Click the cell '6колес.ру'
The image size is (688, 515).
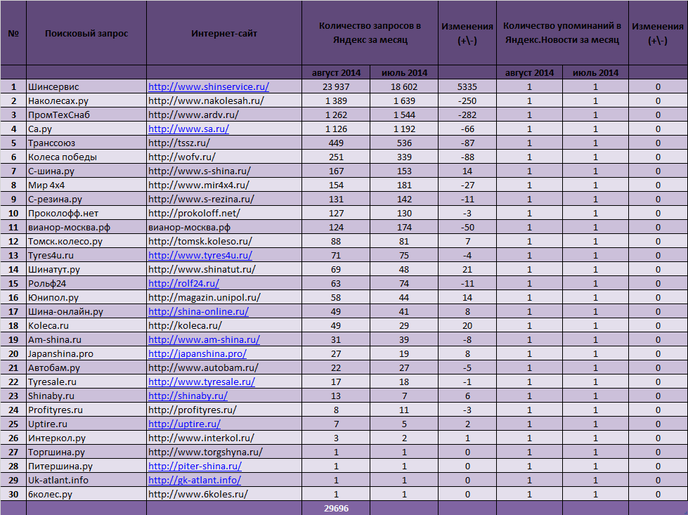click(86, 494)
